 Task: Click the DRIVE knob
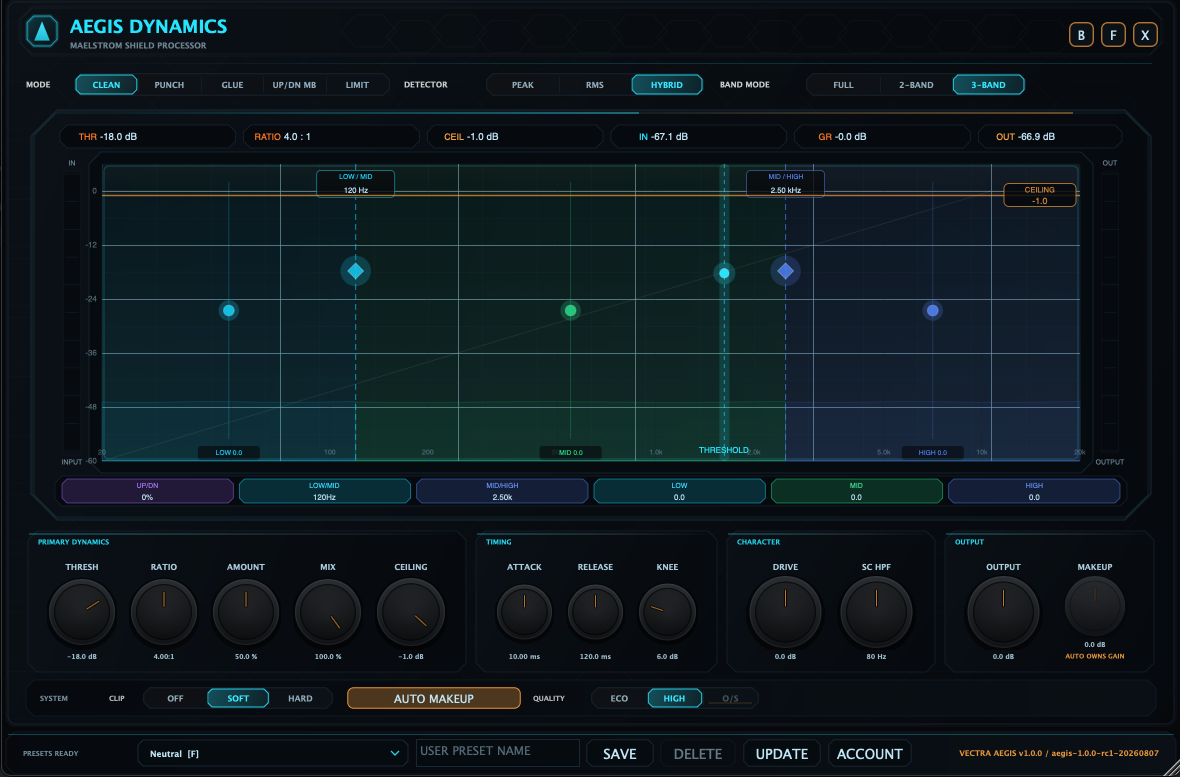(x=785, y=612)
